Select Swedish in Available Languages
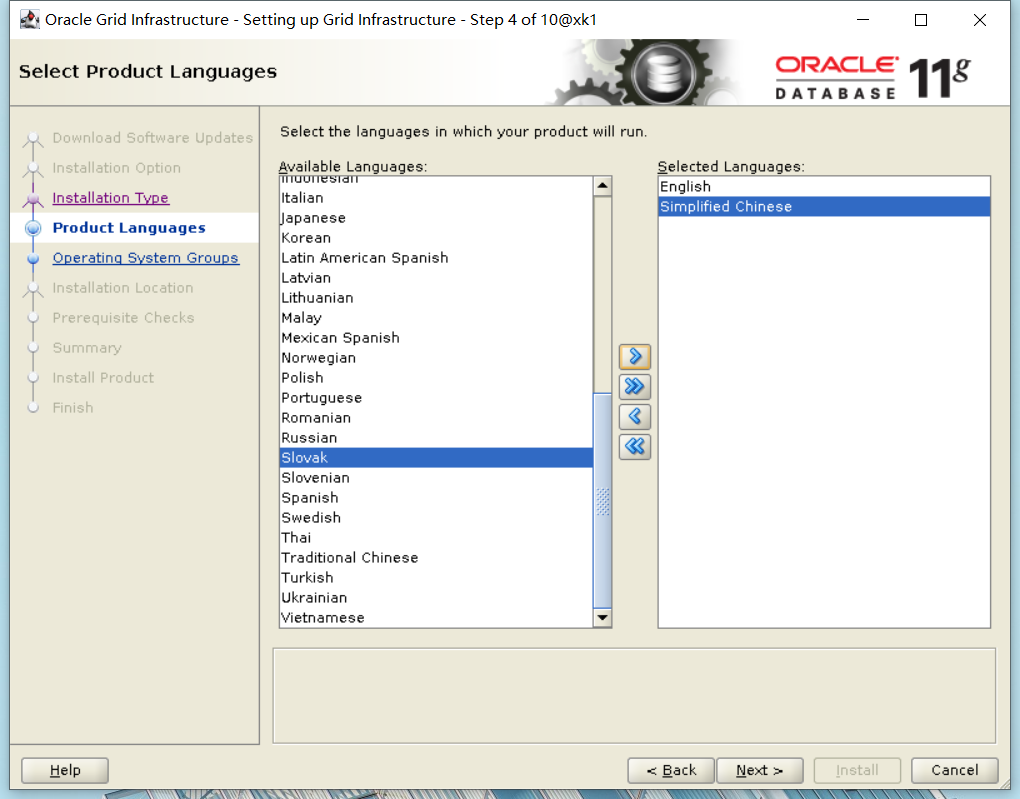1020x799 pixels. [436, 518]
